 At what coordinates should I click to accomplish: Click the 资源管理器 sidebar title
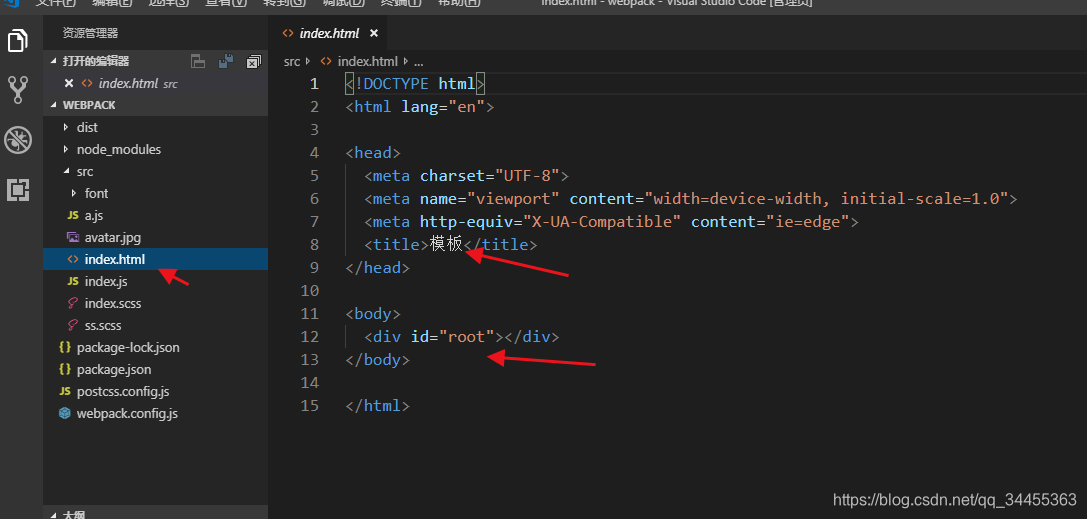pos(90,33)
